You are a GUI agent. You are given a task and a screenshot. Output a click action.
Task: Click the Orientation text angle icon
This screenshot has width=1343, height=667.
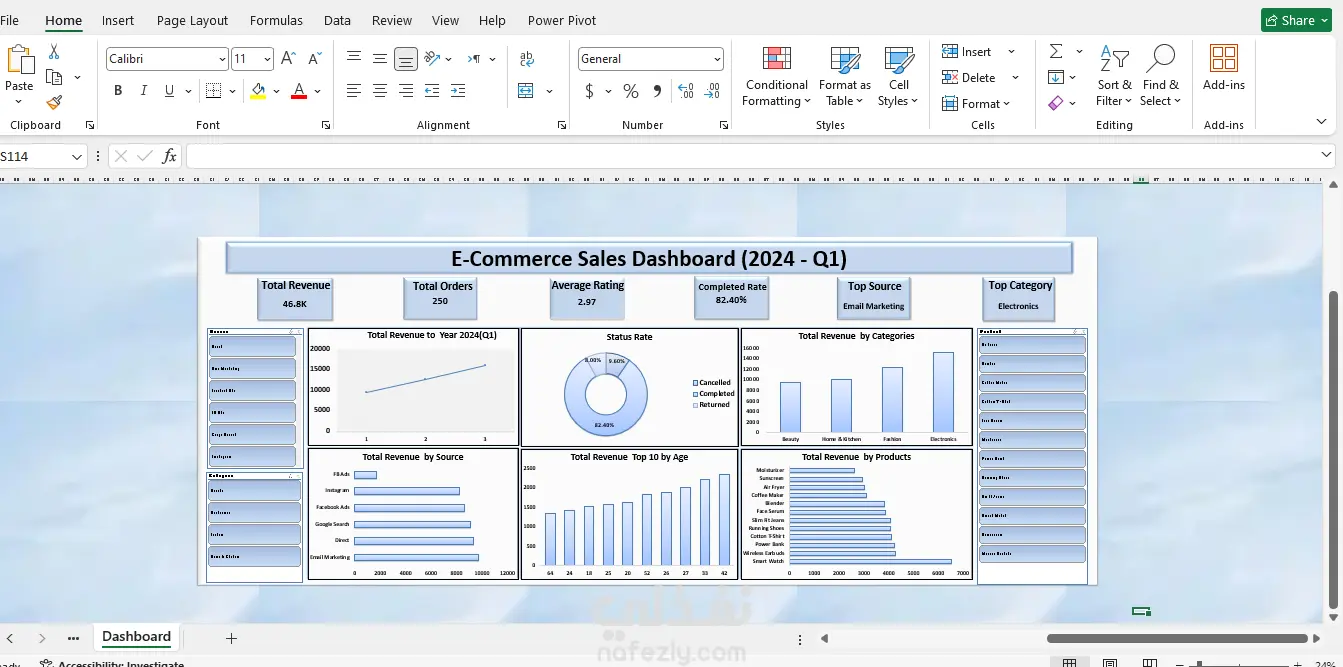(x=432, y=59)
